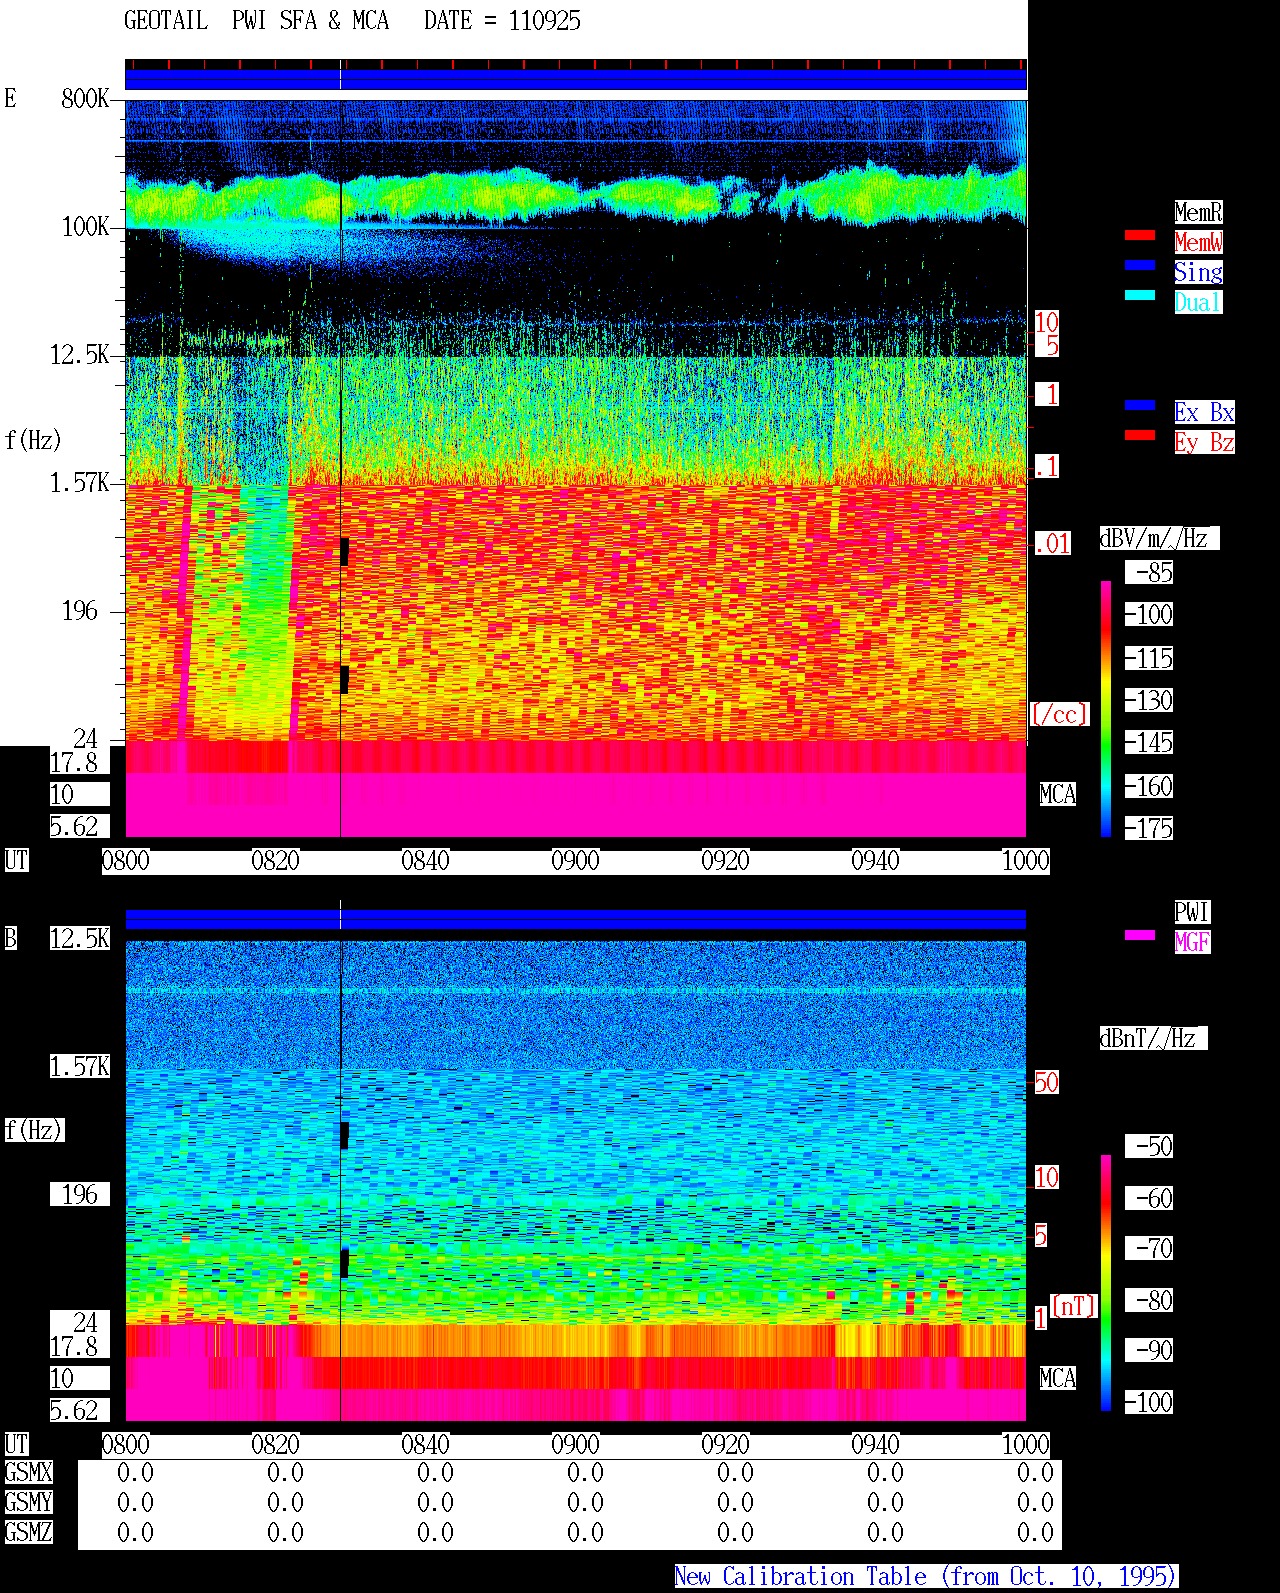This screenshot has width=1280, height=1593.
Task: Click the 100K frequency axis label
Action: tap(85, 227)
